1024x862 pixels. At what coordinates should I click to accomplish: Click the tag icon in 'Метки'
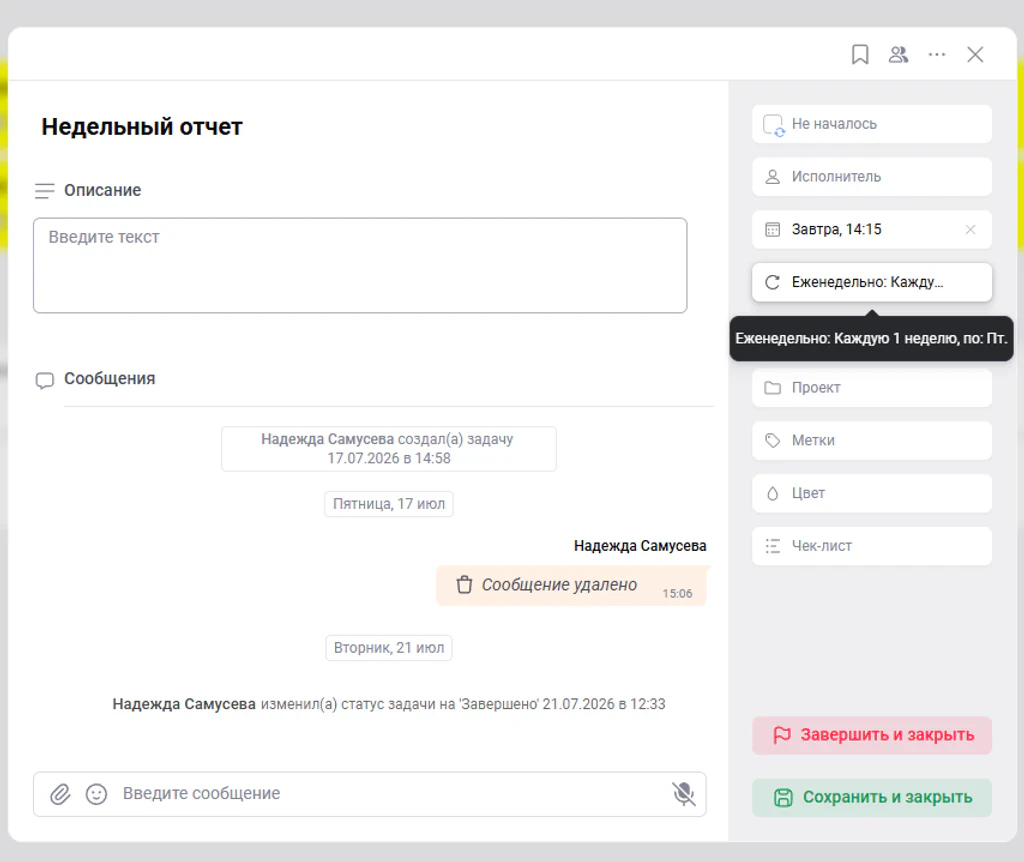click(773, 441)
